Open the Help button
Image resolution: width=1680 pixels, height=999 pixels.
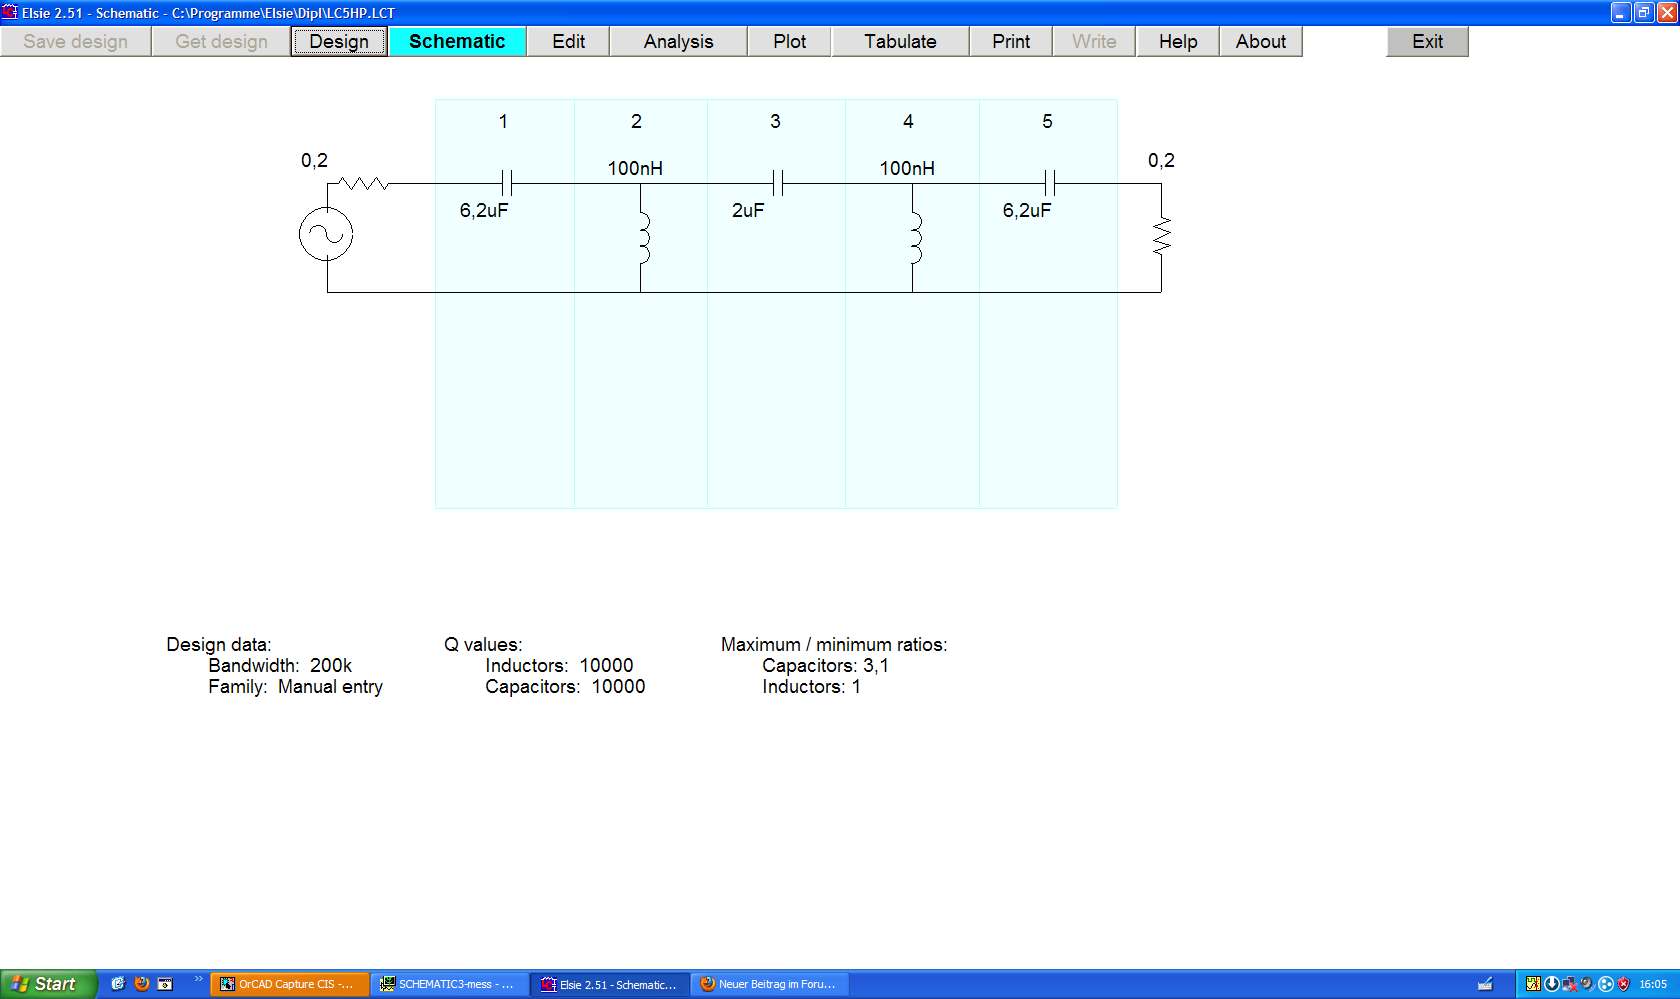(1178, 41)
